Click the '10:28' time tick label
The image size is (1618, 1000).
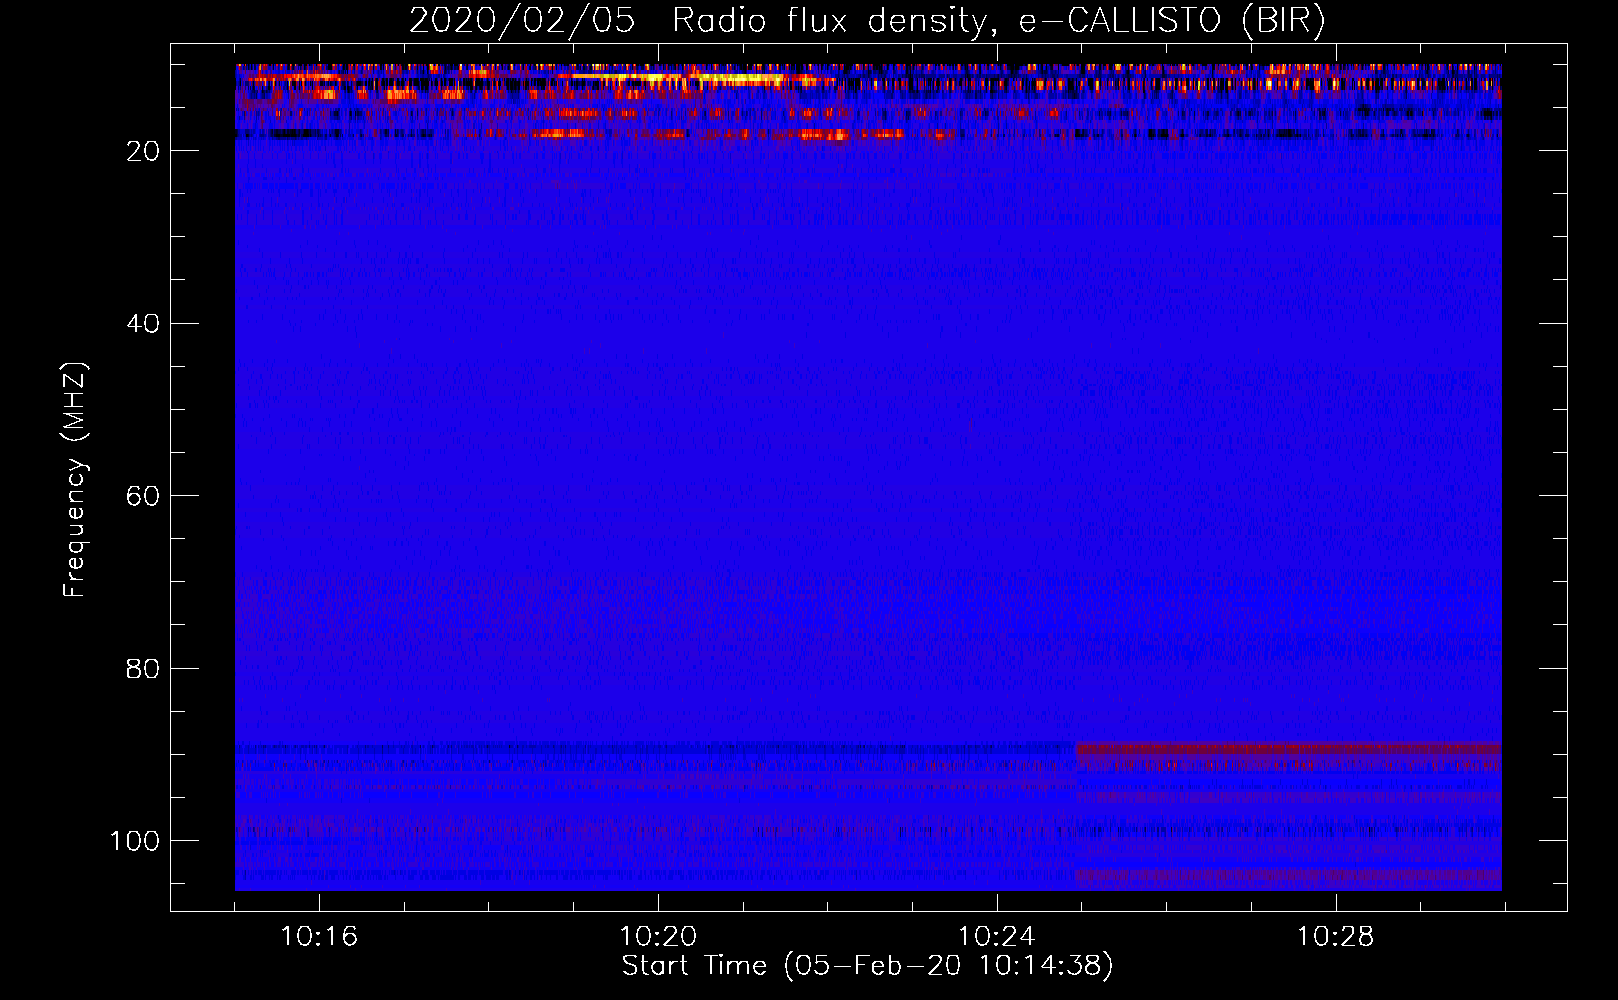[x=1336, y=937]
